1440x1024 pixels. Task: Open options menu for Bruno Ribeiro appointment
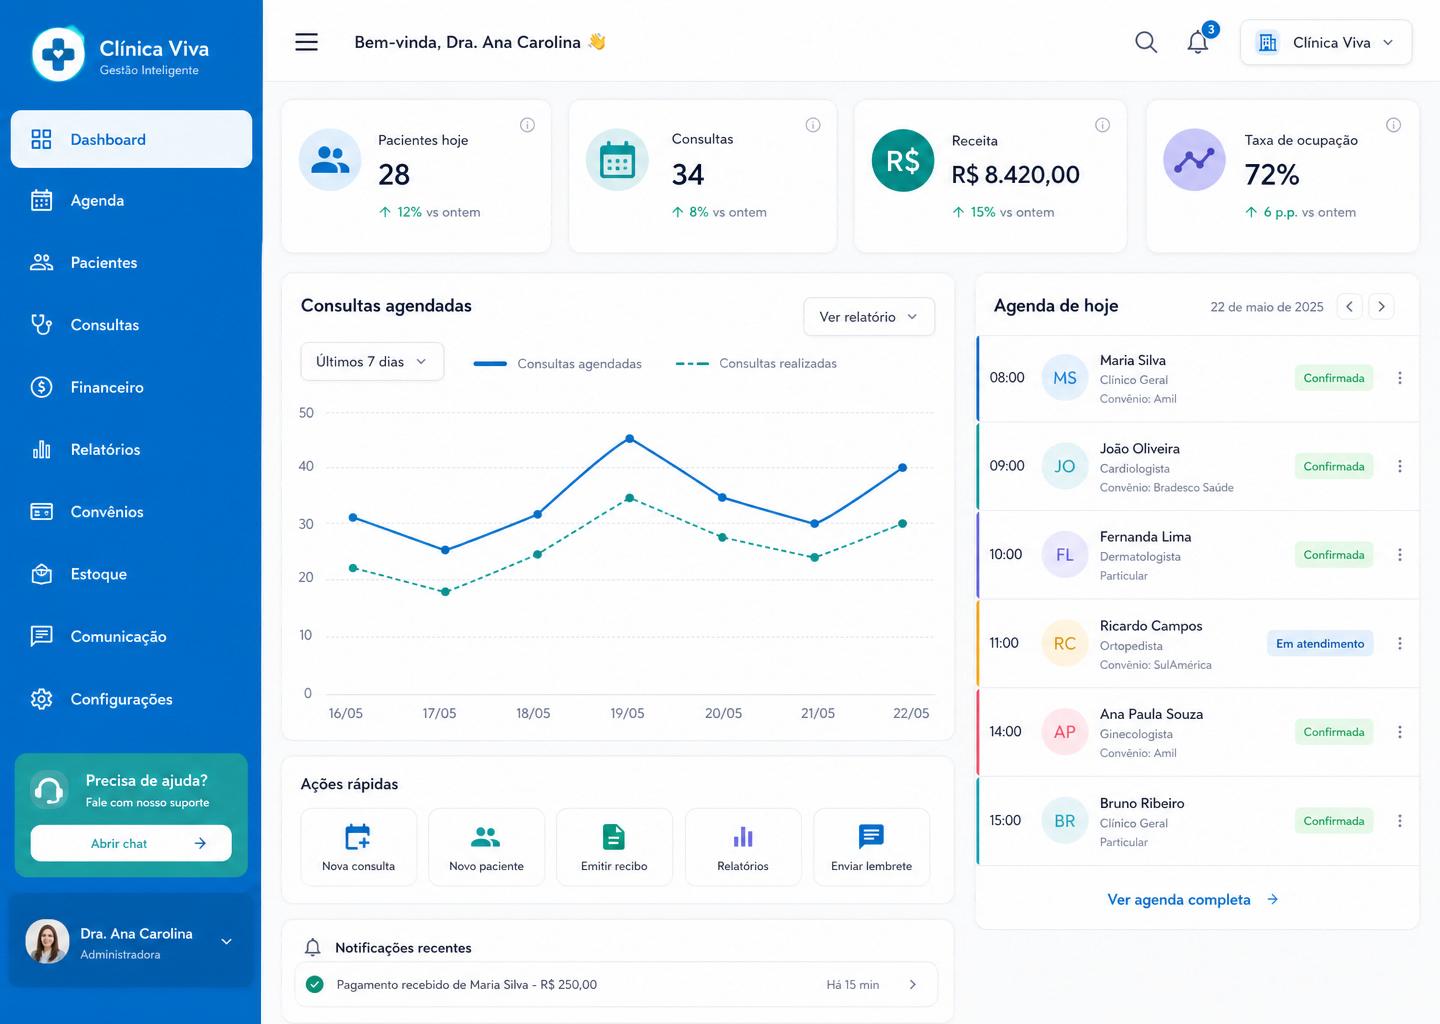(x=1400, y=821)
